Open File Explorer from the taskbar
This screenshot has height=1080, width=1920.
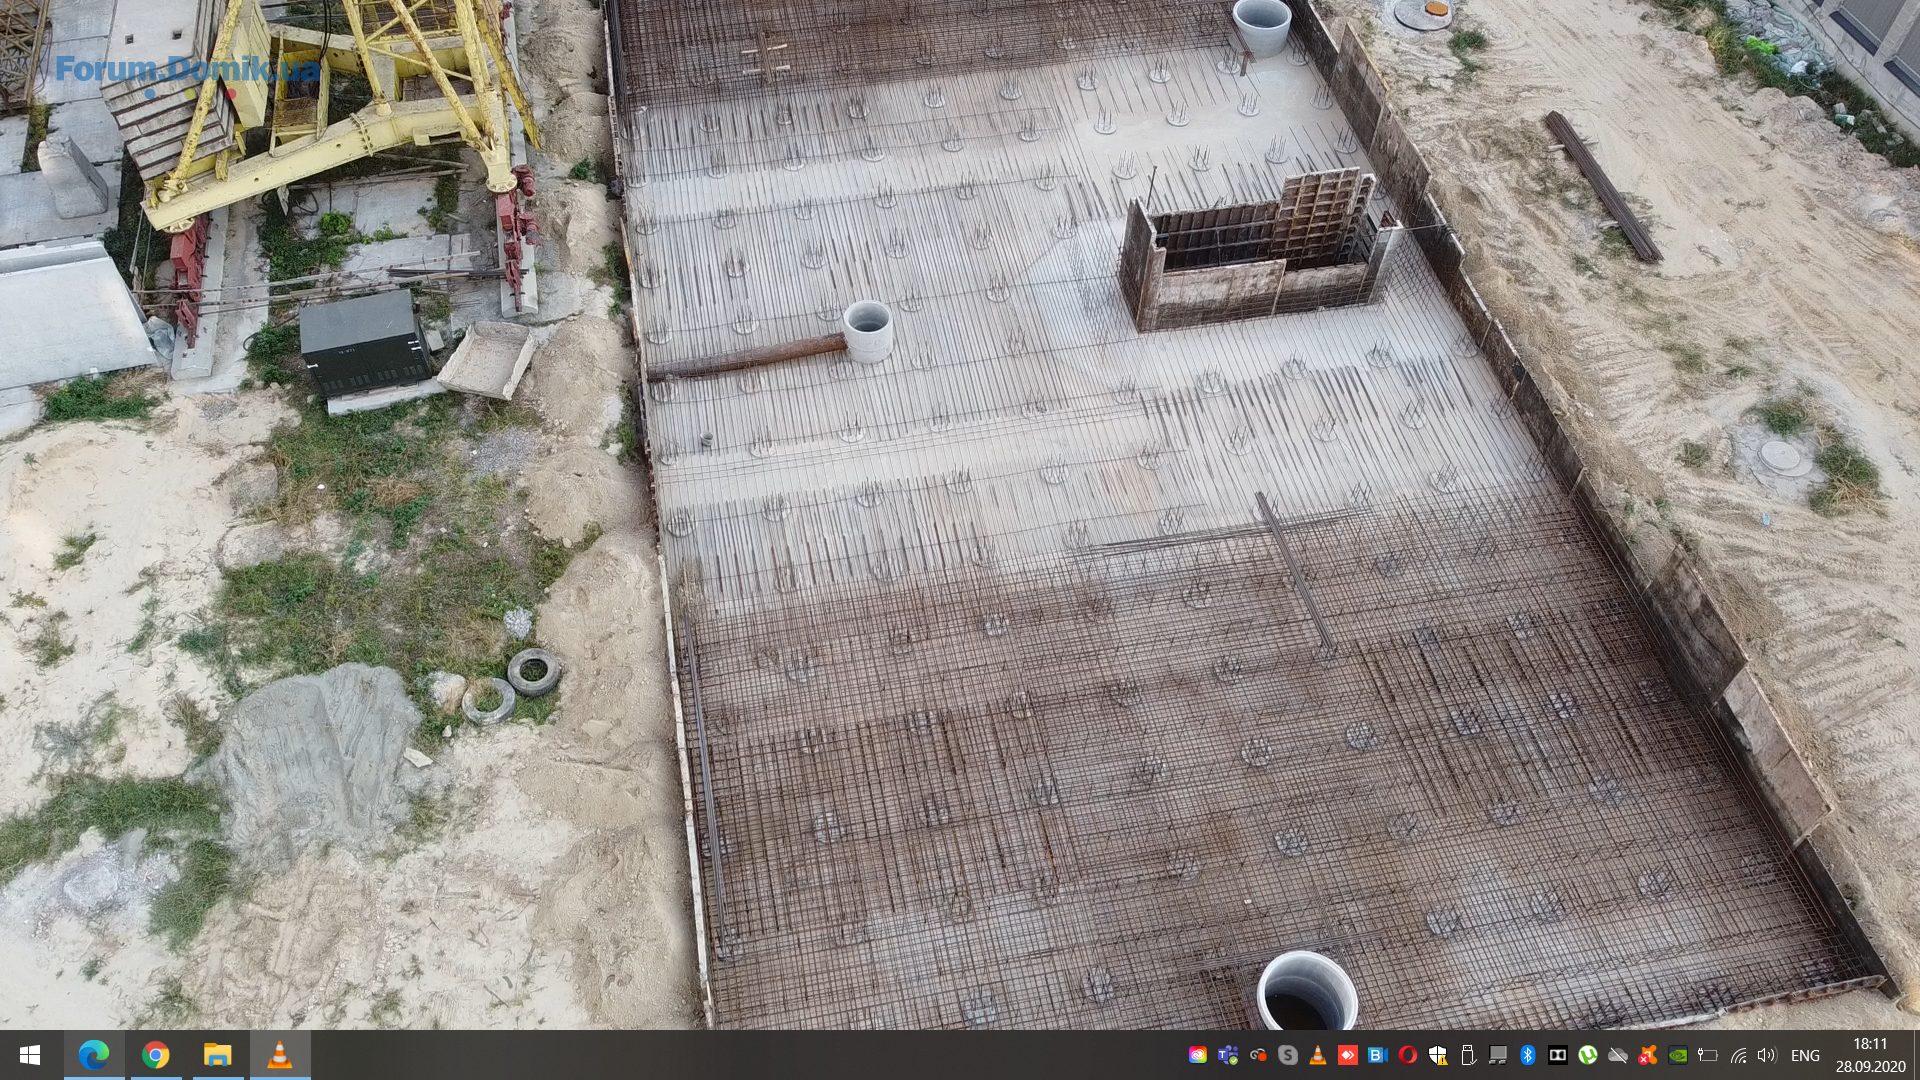tap(217, 1055)
